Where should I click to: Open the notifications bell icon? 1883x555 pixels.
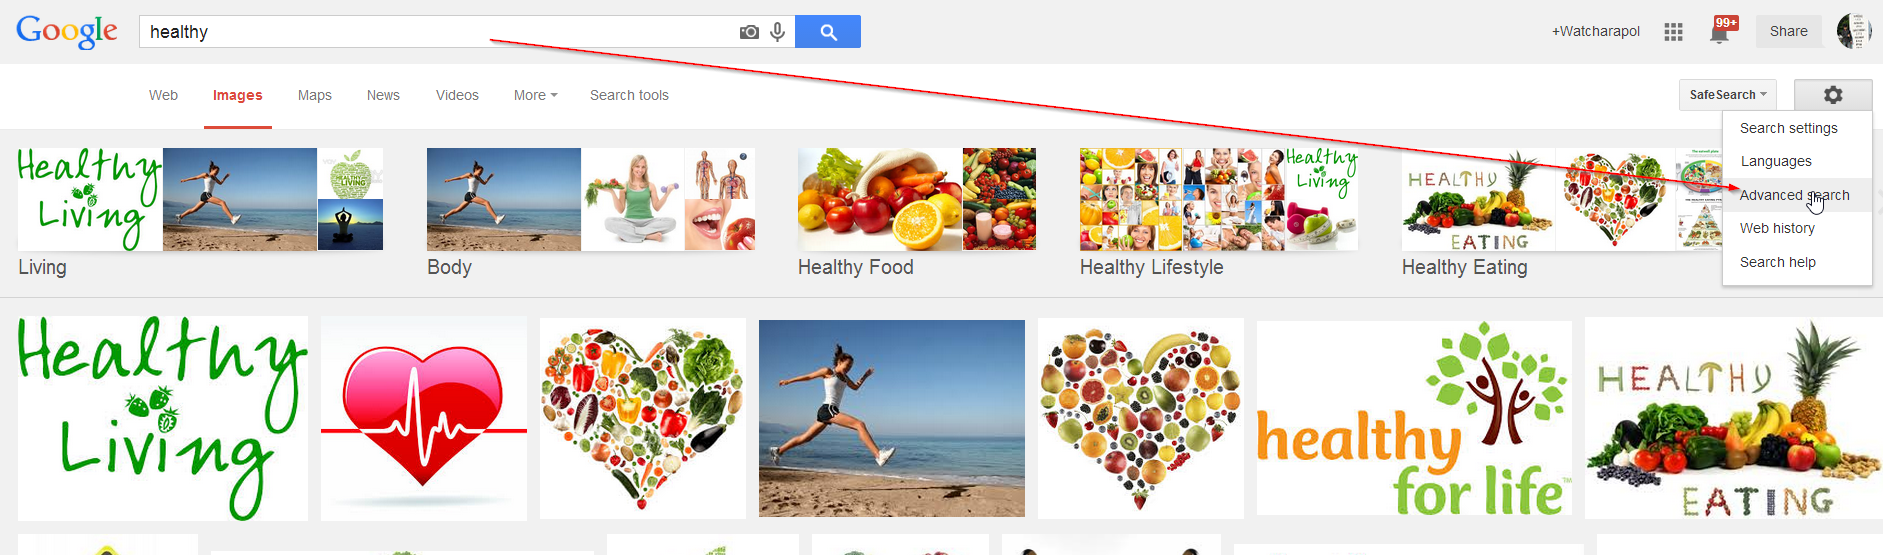(x=1720, y=31)
